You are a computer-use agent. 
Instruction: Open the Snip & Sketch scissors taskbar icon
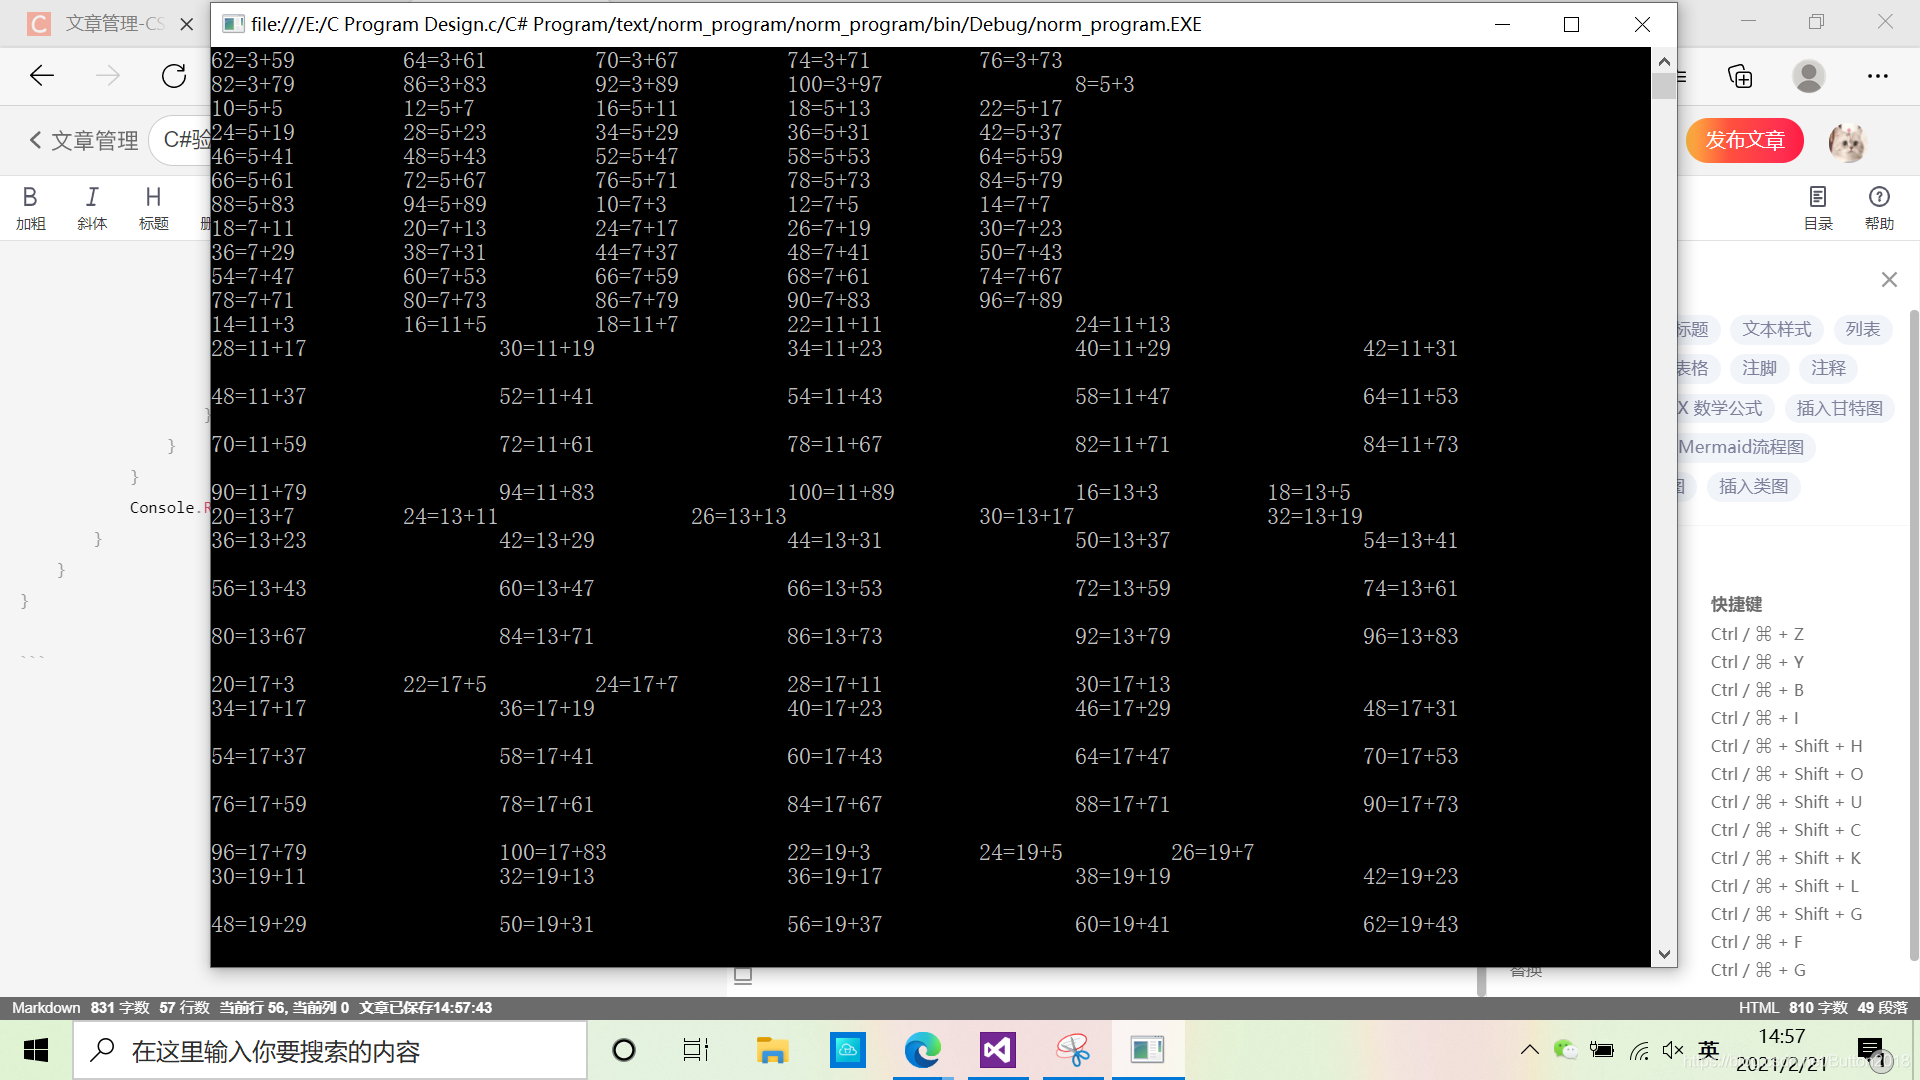pyautogui.click(x=1073, y=1050)
